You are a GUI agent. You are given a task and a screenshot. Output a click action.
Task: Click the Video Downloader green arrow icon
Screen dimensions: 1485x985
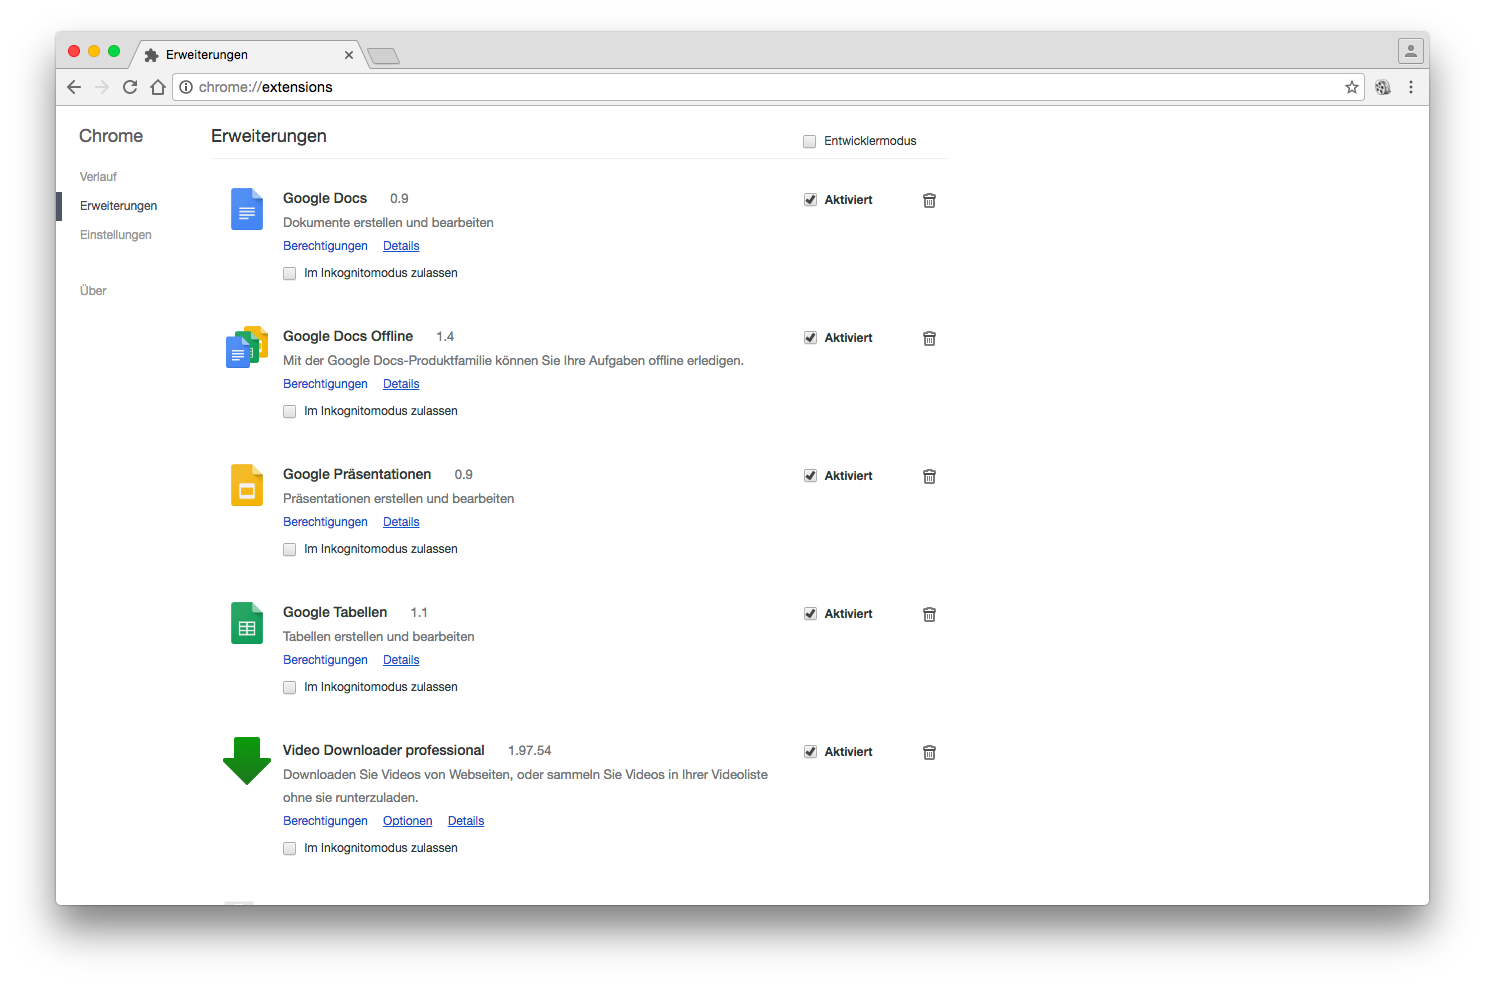[x=247, y=761]
